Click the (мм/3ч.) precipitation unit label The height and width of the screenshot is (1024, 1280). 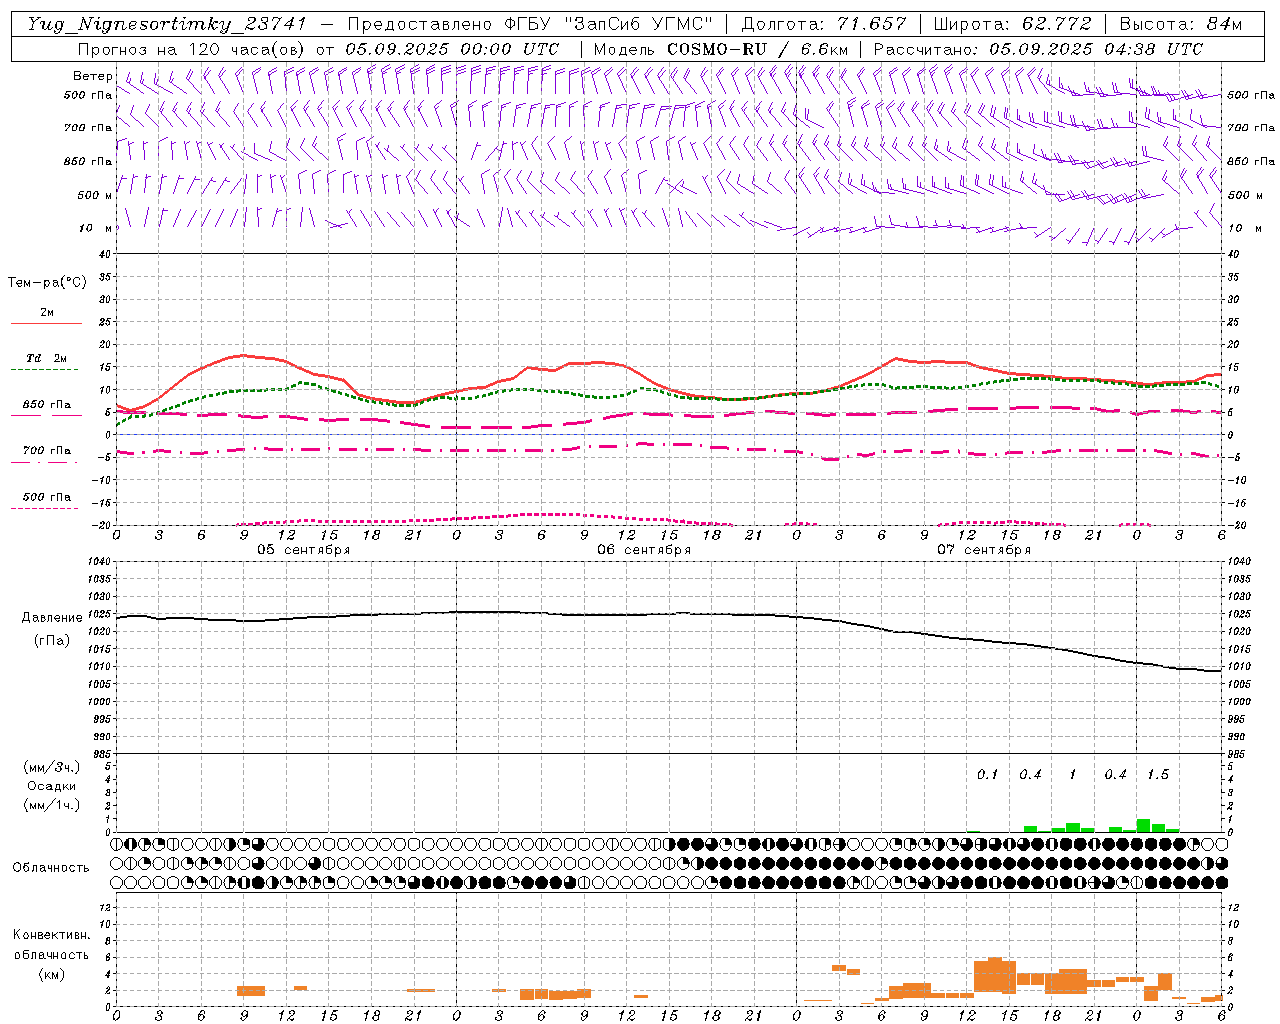[x=52, y=768]
